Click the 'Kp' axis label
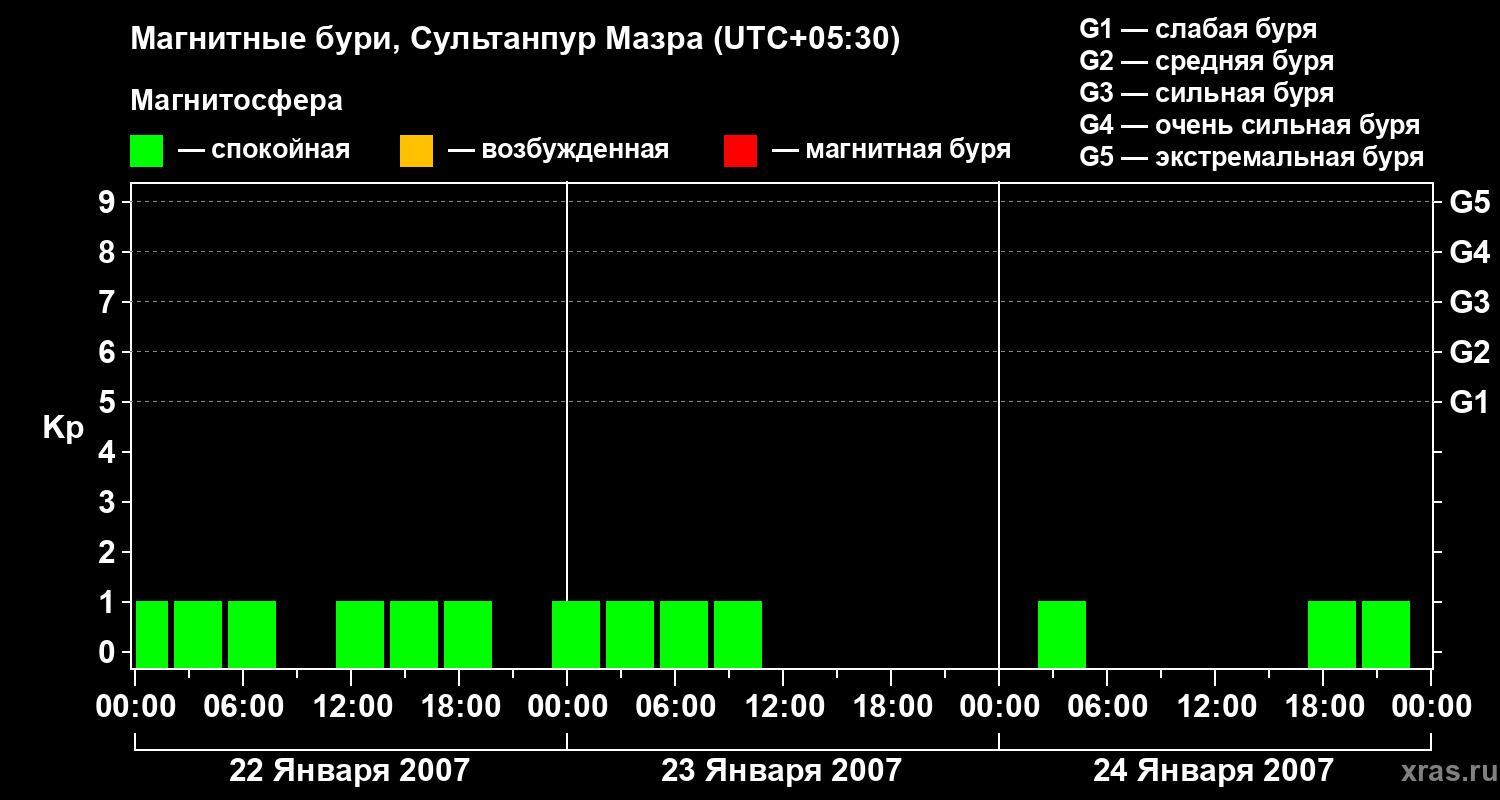The height and width of the screenshot is (800, 1500). tap(63, 428)
